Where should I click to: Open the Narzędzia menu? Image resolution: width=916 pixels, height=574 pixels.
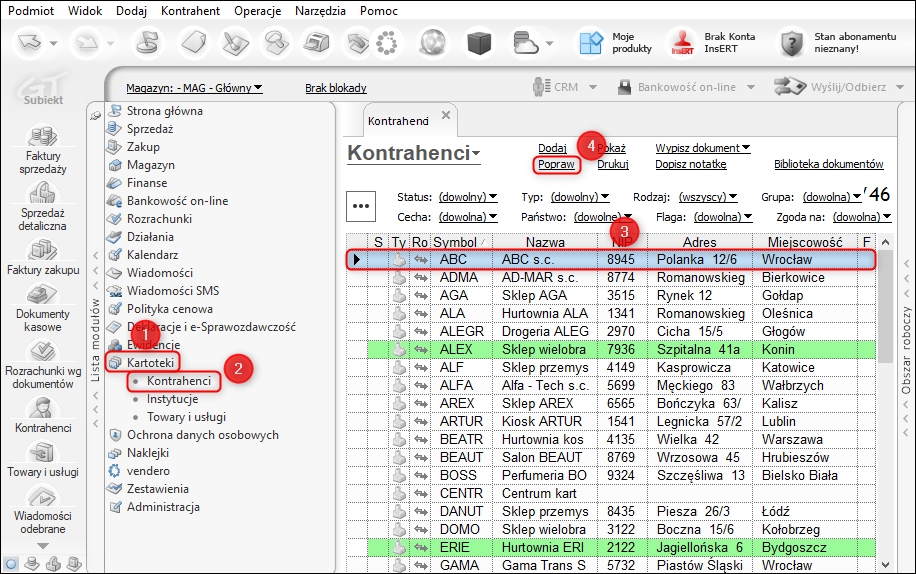click(x=320, y=11)
